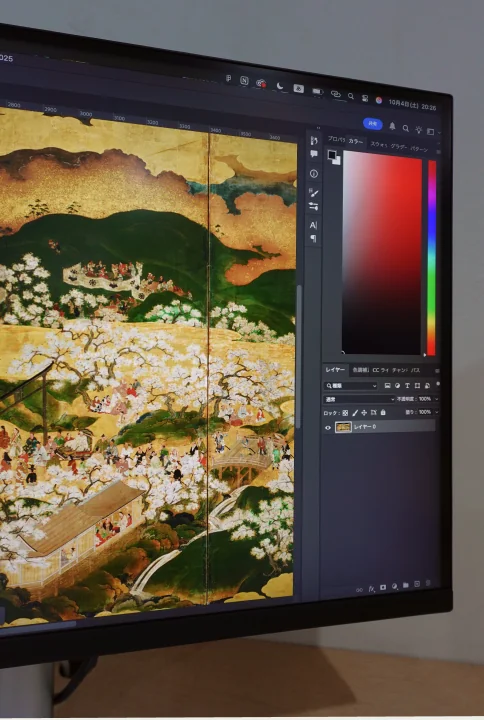Click the link layers icon
This screenshot has width=484, height=720.
[360, 590]
